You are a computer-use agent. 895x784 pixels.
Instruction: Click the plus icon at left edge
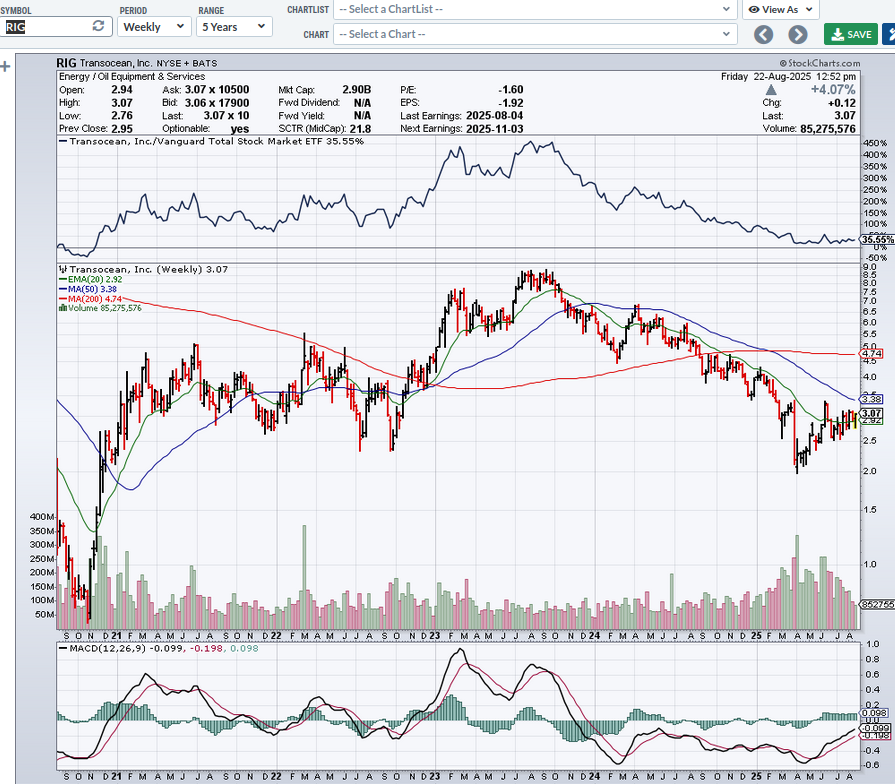coord(5,67)
